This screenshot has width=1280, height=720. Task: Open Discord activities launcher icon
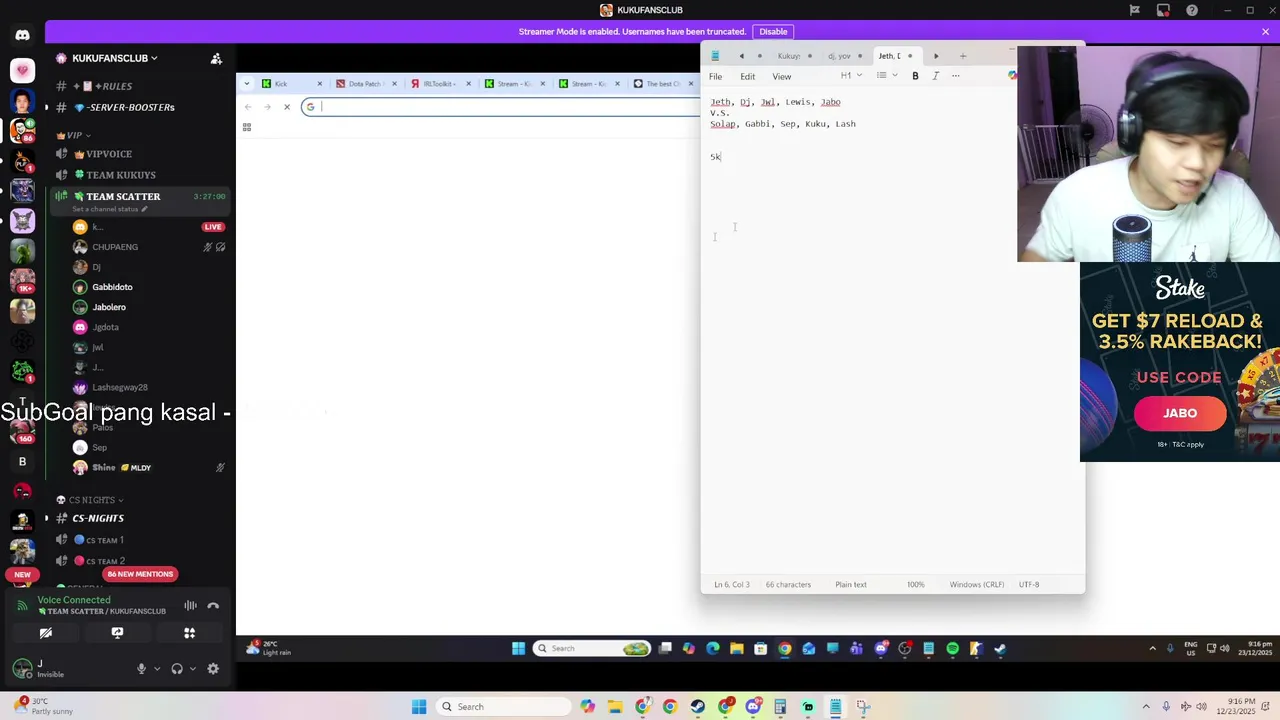pos(189,633)
